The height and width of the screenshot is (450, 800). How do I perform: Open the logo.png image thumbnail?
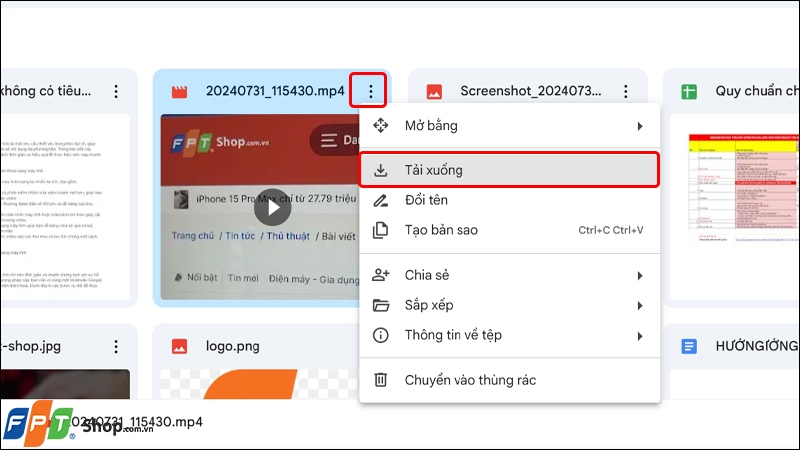[x=259, y=384]
